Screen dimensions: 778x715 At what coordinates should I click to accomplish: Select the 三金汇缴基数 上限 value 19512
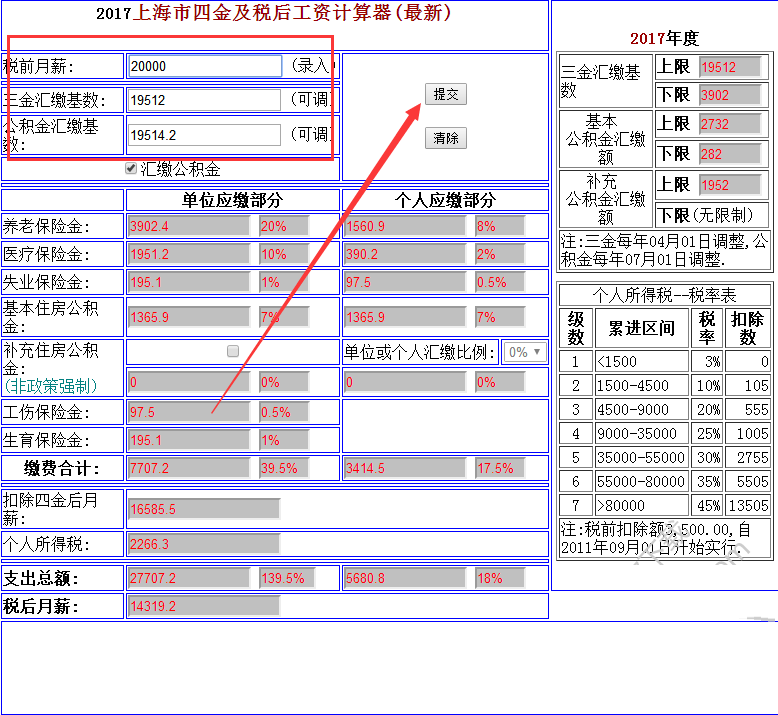point(730,67)
